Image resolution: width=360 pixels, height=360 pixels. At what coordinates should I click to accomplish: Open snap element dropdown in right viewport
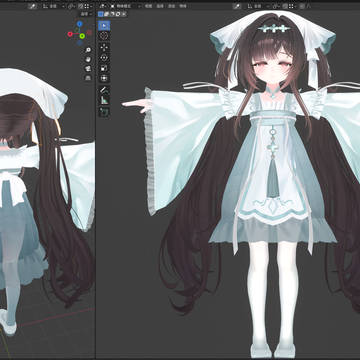[x=292, y=6]
